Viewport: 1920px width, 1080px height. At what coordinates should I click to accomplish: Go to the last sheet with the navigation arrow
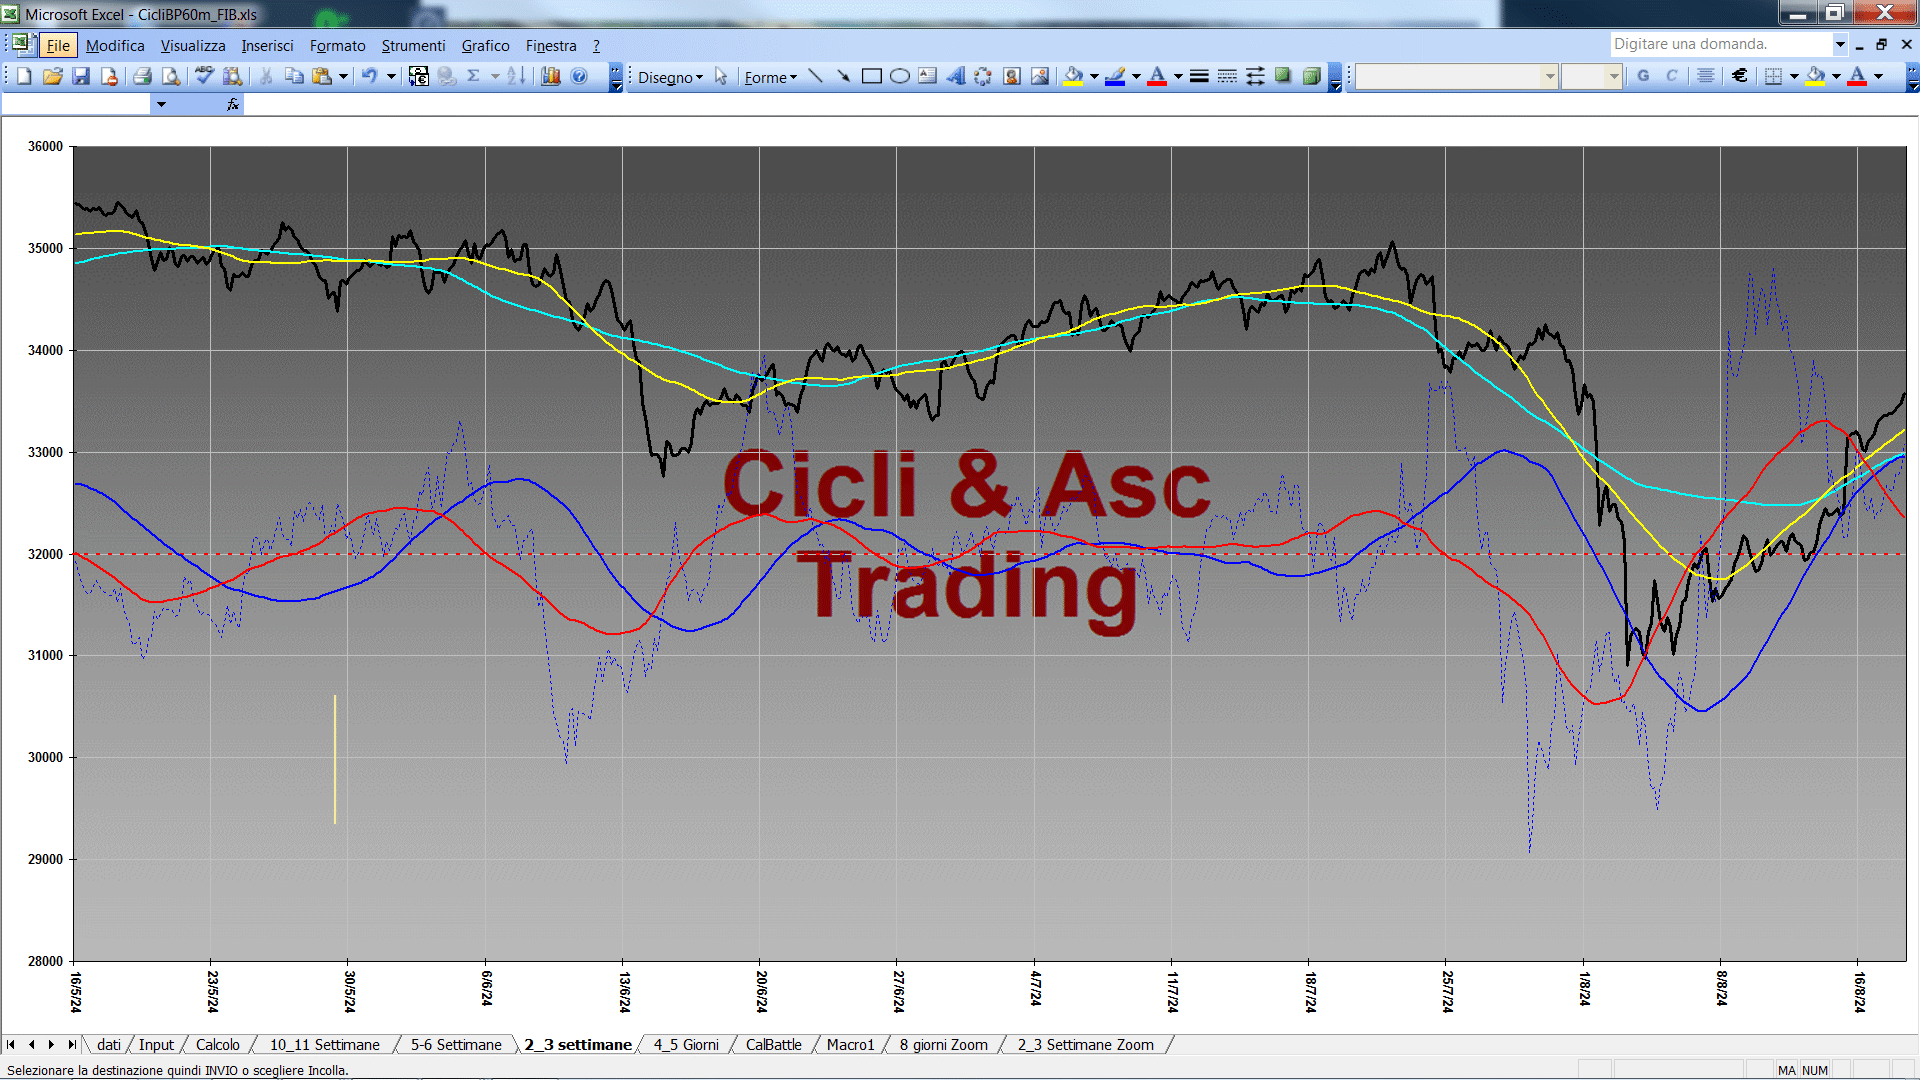pyautogui.click(x=71, y=1044)
